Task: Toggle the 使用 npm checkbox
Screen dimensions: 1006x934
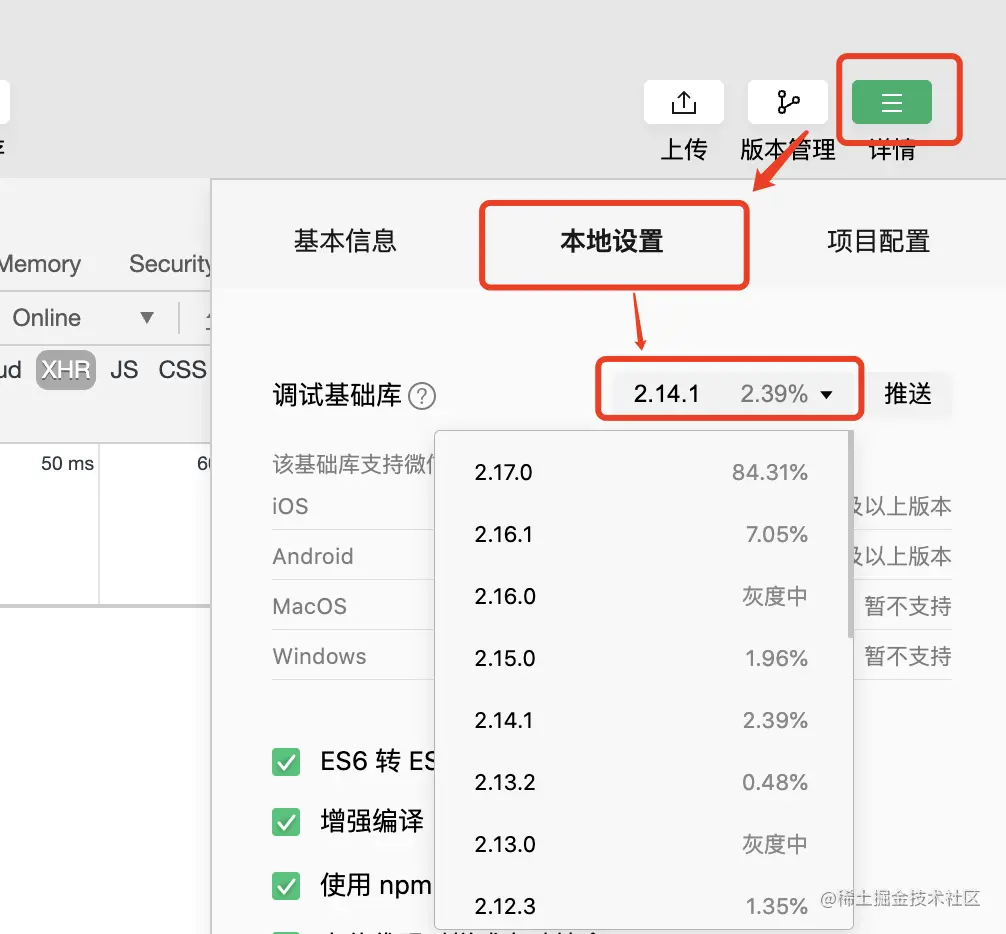Action: click(286, 886)
